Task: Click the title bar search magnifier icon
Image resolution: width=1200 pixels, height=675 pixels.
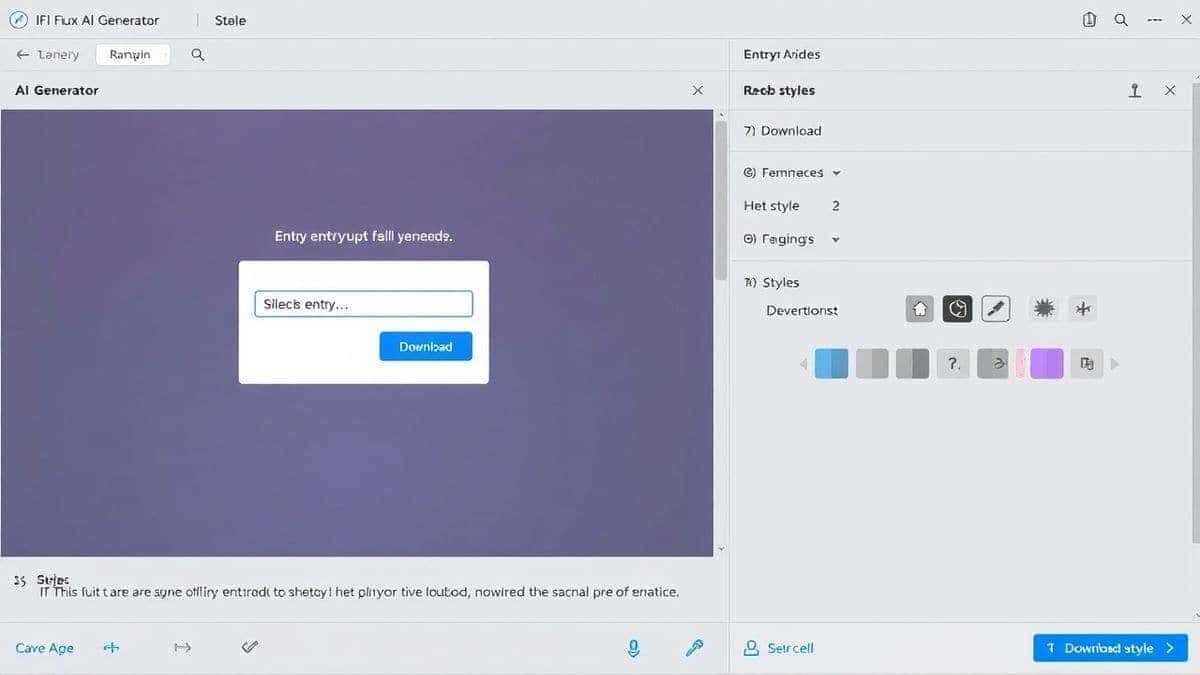Action: 1121,20
